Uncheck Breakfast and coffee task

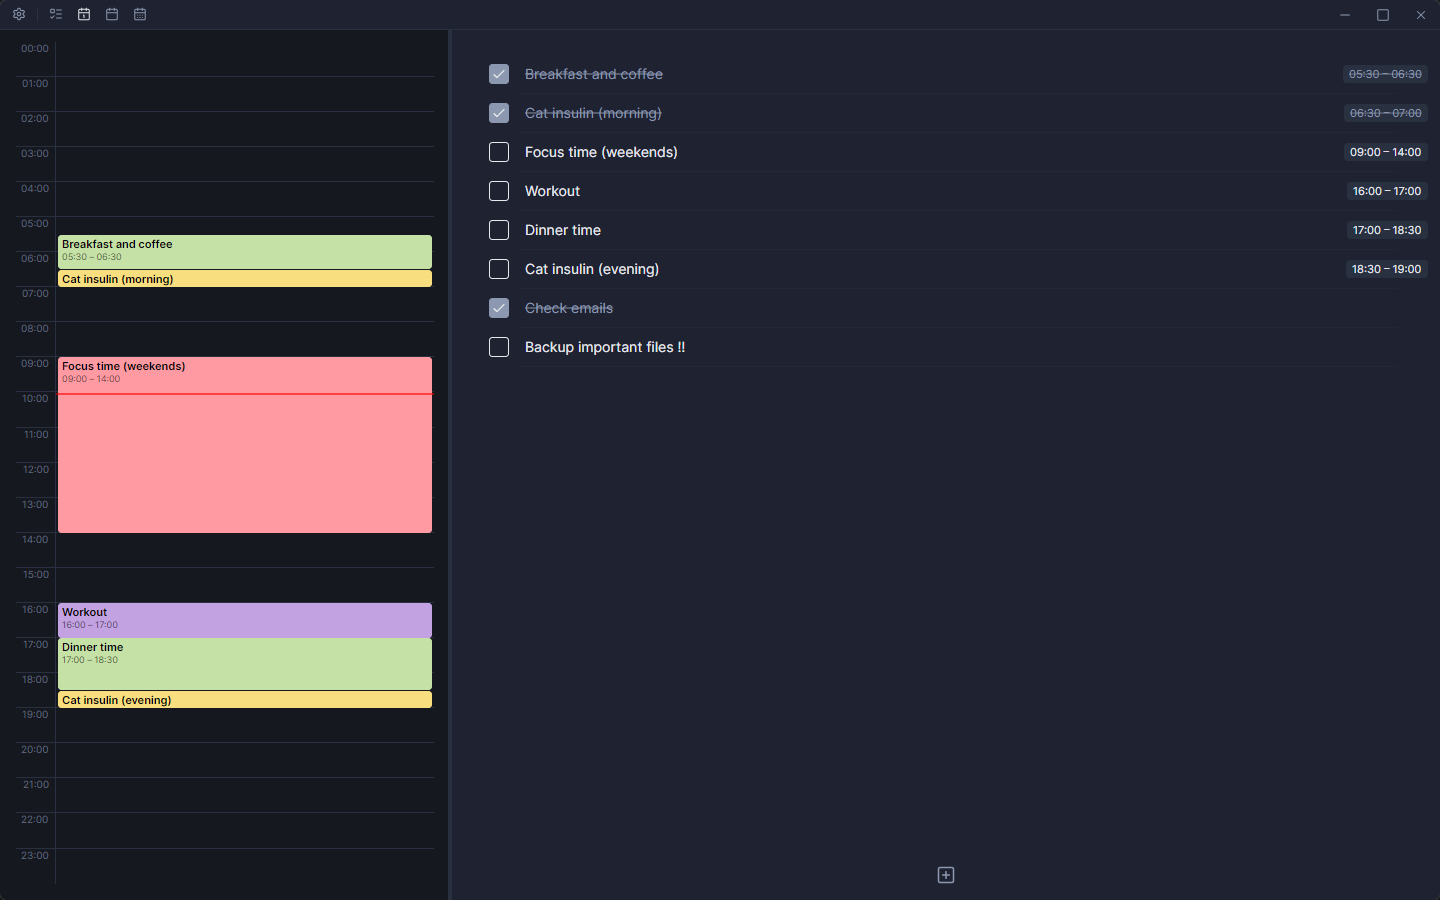tap(499, 74)
